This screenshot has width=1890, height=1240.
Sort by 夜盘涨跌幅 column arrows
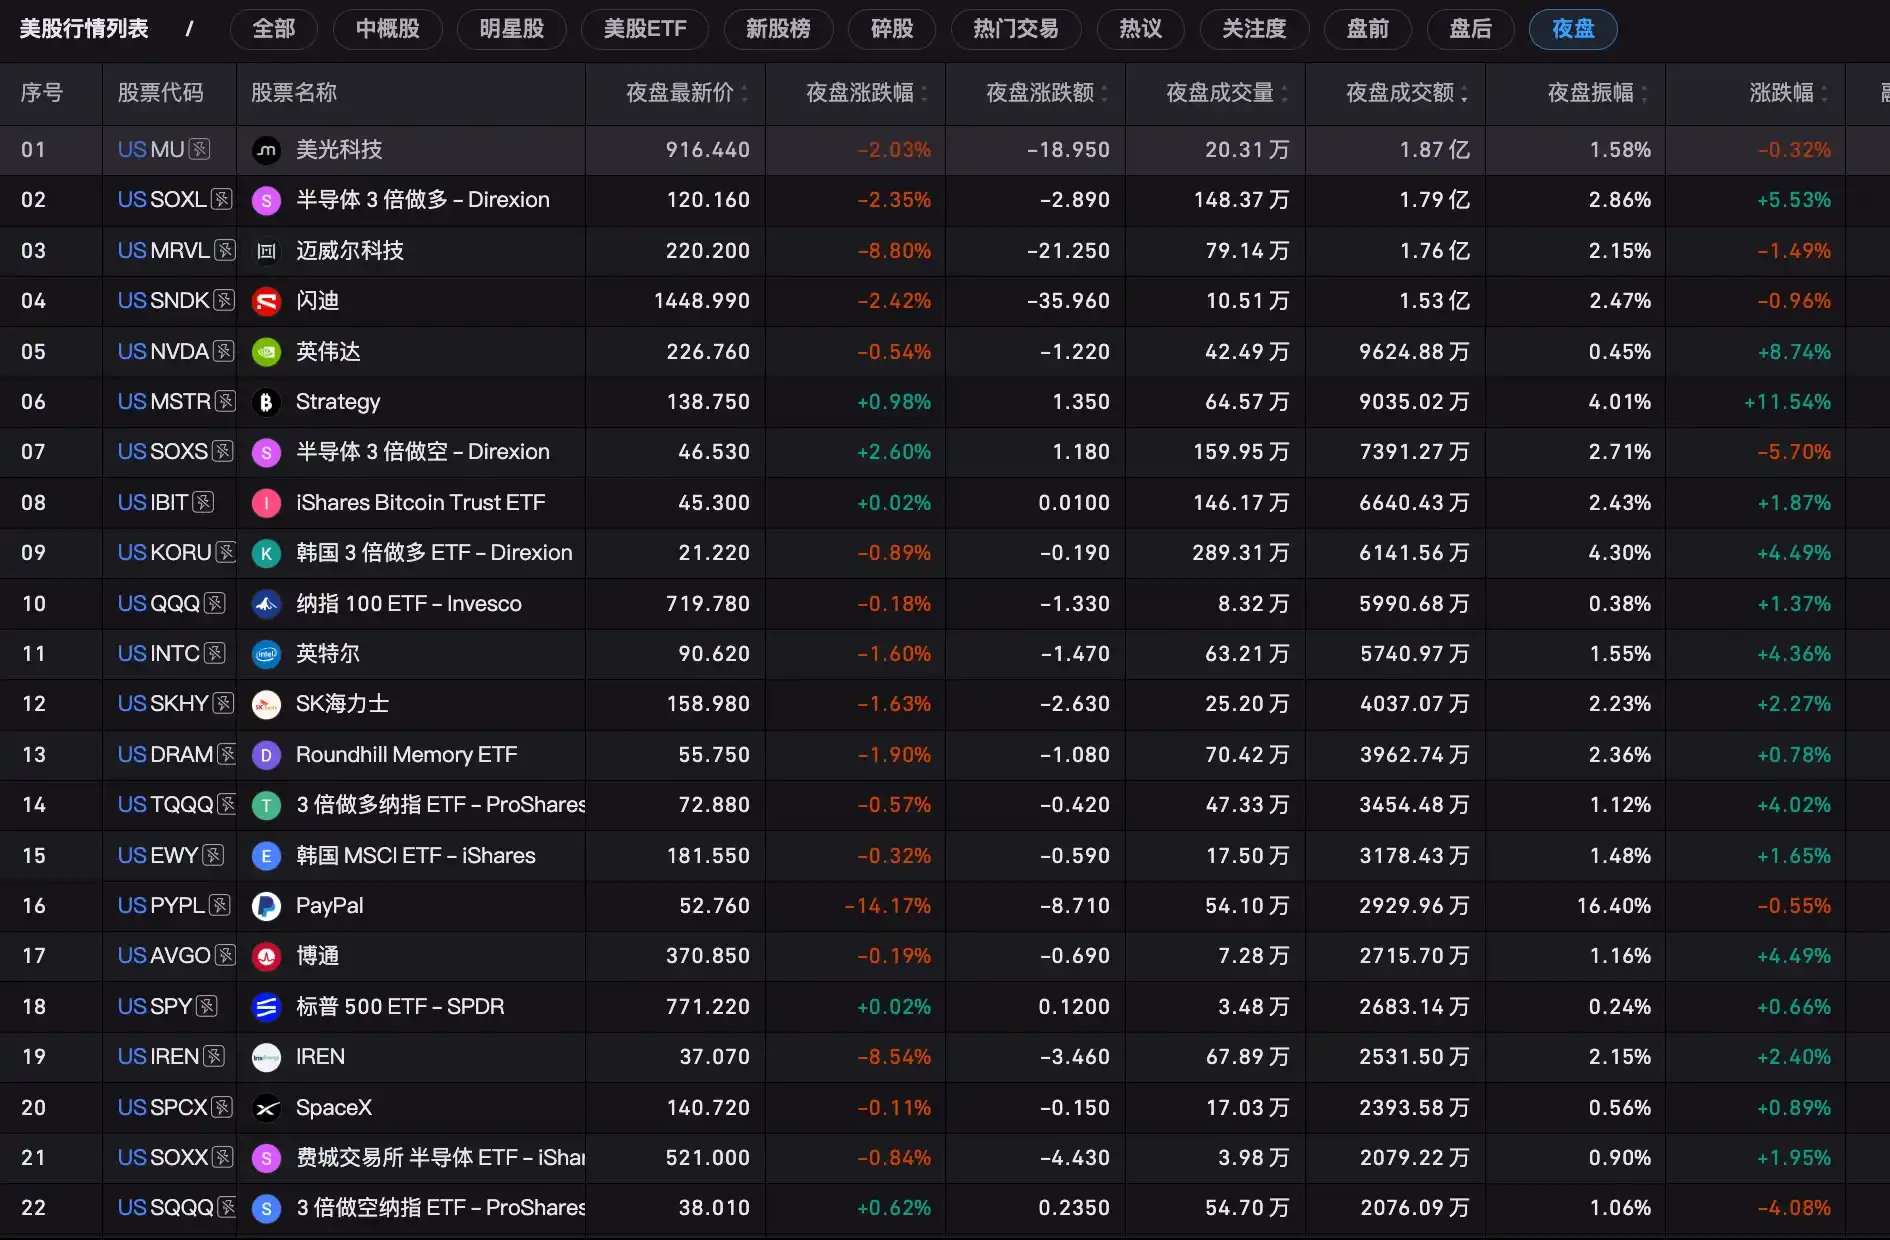[x=924, y=93]
